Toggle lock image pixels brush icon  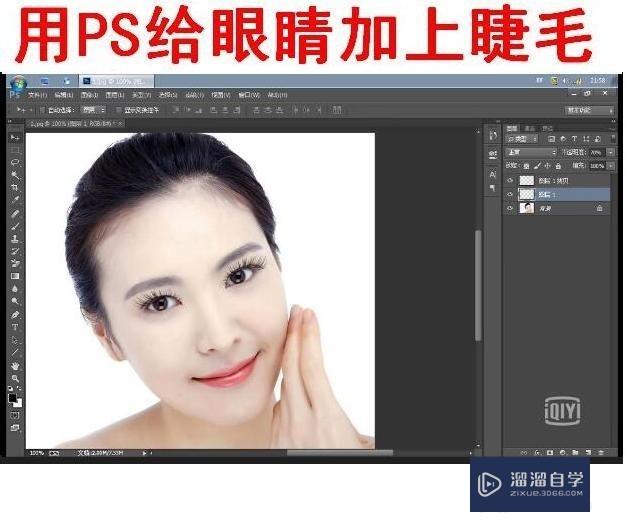[537, 166]
